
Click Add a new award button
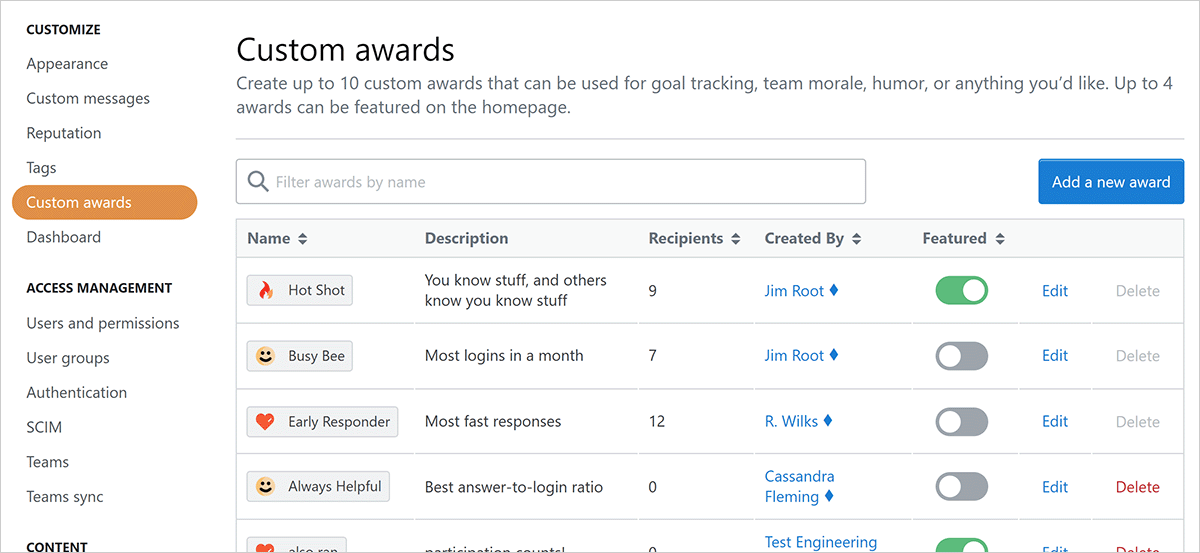pos(1111,182)
